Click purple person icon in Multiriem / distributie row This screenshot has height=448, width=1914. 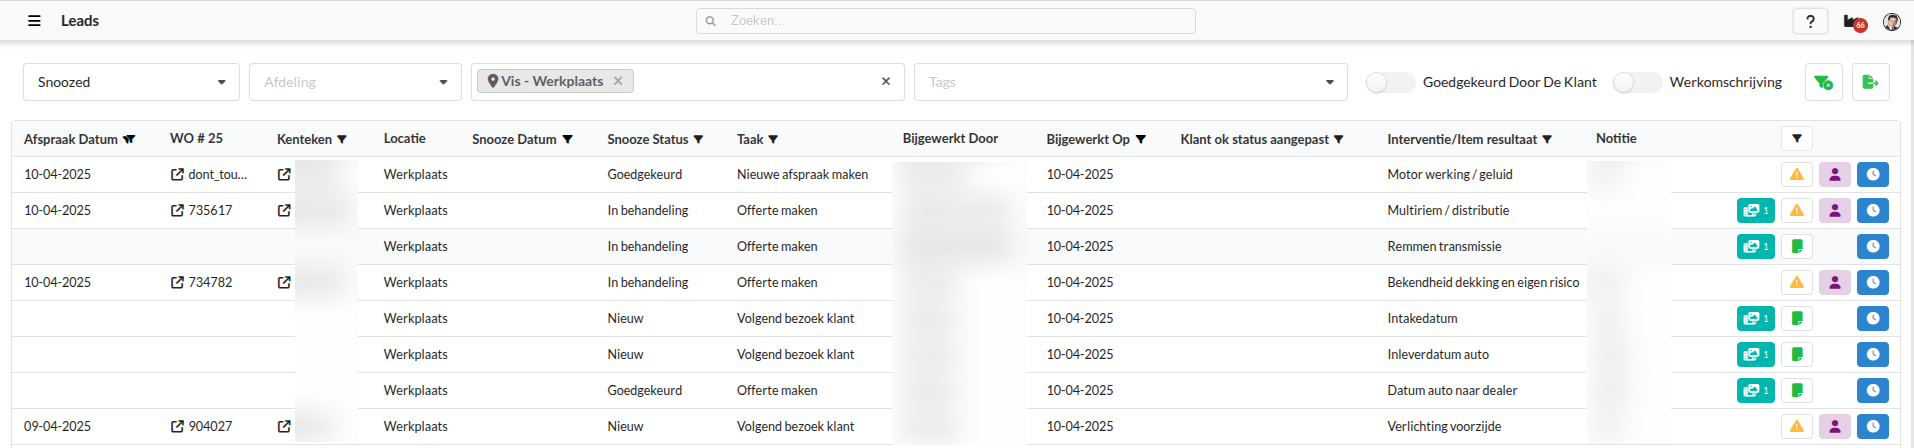pyautogui.click(x=1834, y=211)
